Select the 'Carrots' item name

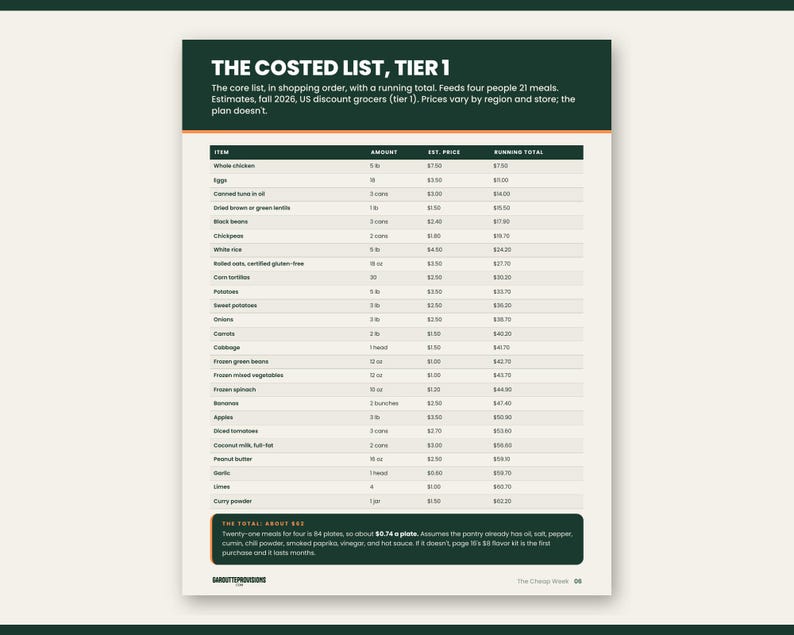pos(224,334)
